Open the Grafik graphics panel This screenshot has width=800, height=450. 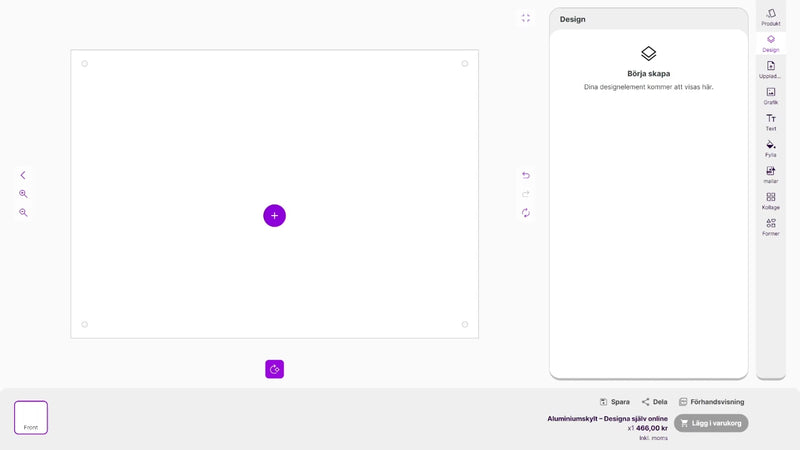771,96
